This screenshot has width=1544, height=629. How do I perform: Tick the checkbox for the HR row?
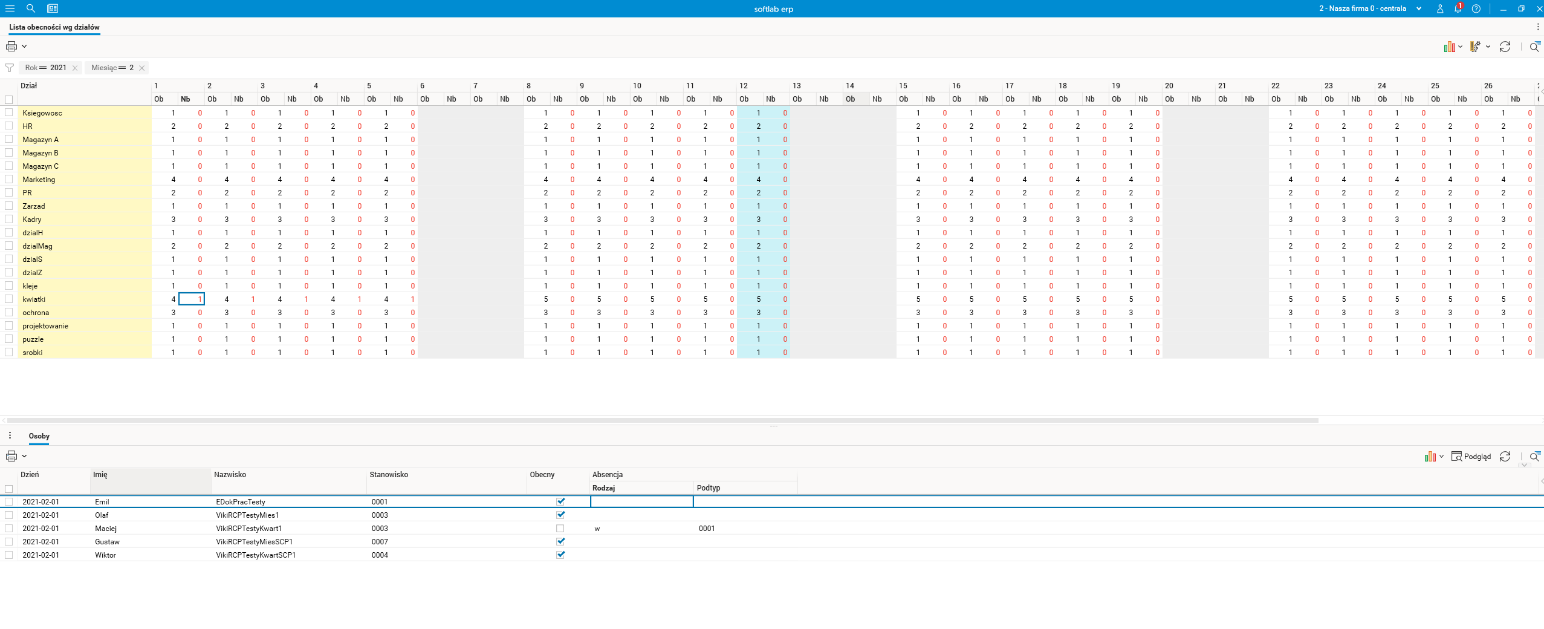click(9, 126)
